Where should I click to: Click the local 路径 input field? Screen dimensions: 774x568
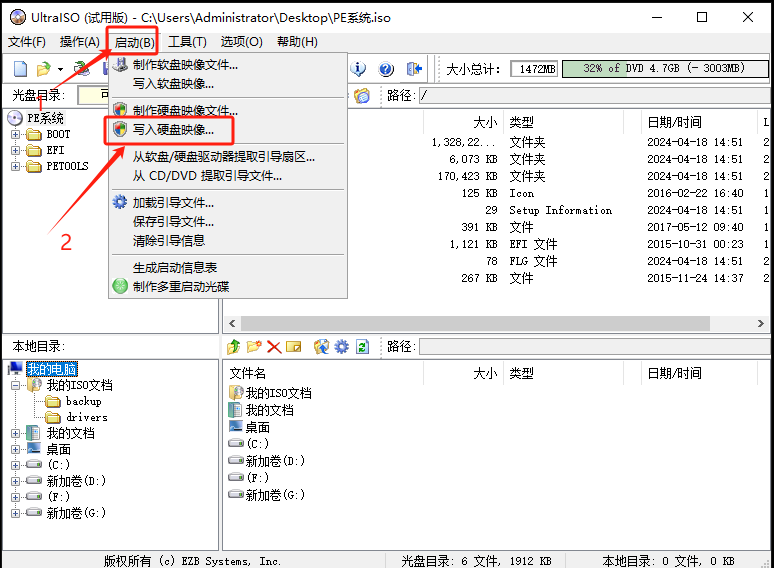coord(596,346)
